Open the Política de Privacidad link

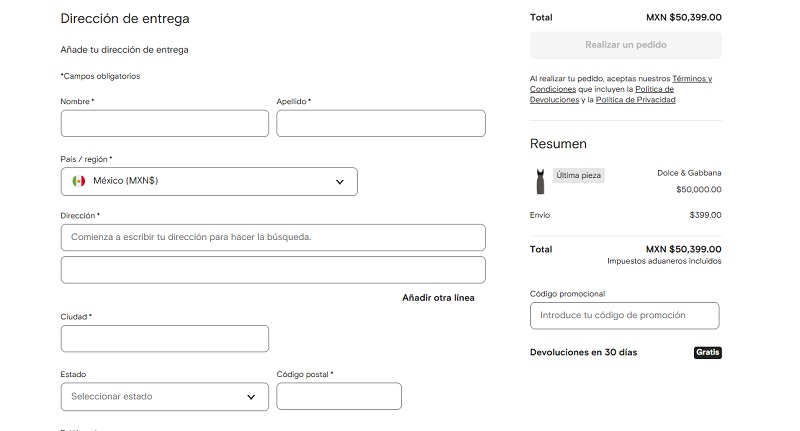point(636,100)
